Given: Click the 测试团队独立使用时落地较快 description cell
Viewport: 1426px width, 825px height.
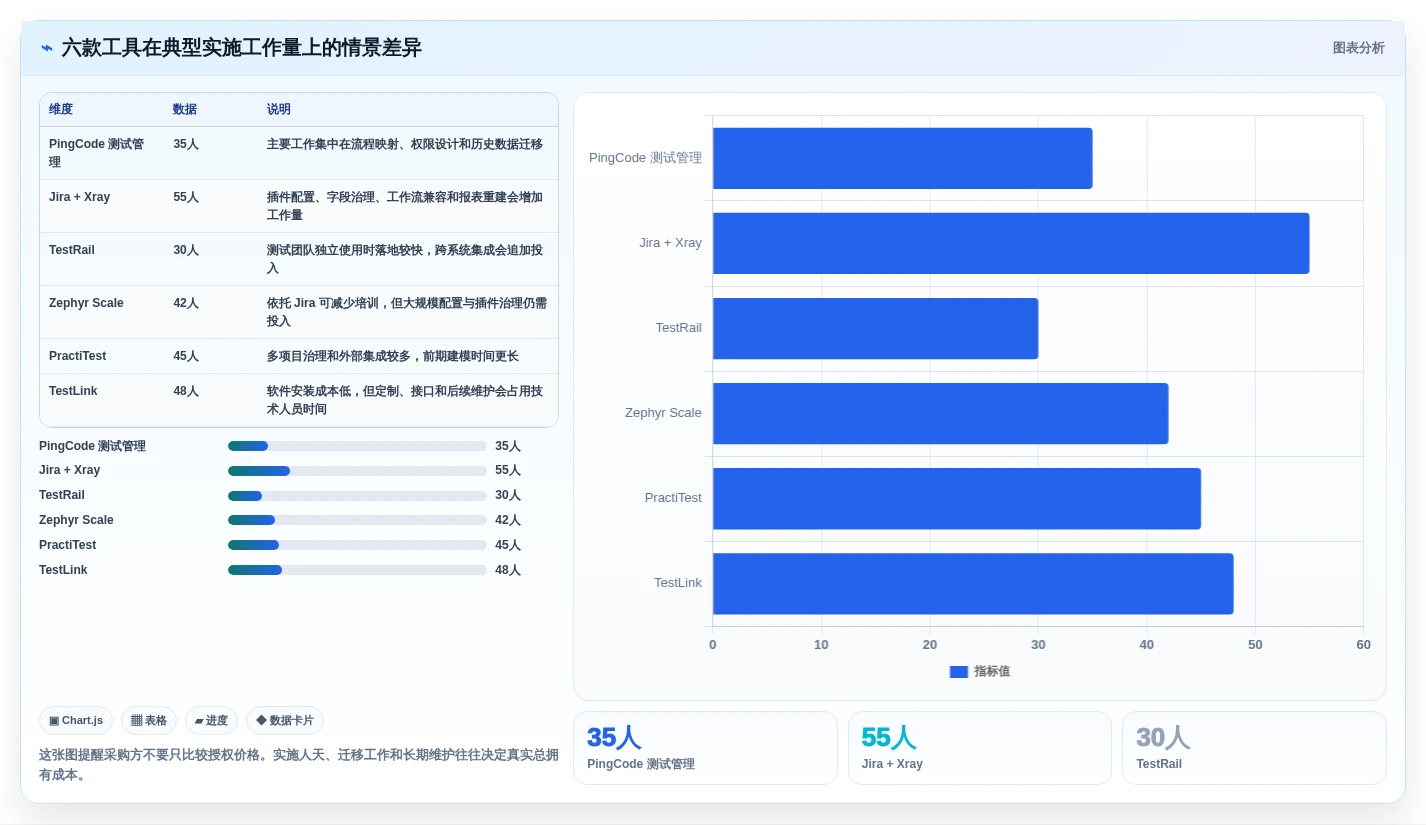Looking at the screenshot, I should [x=408, y=259].
